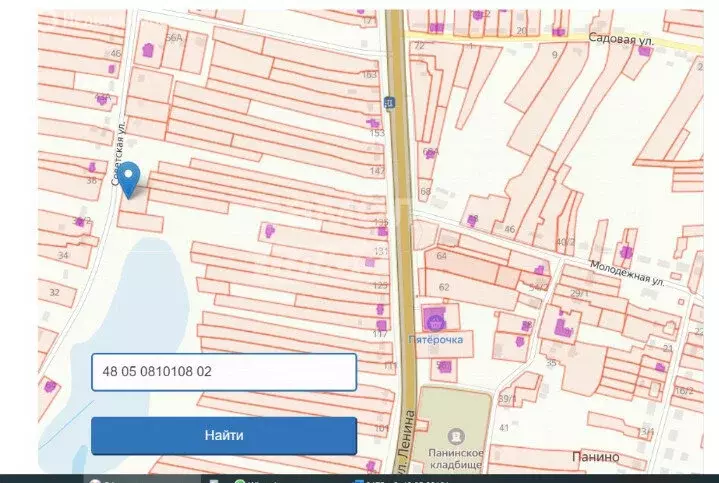The height and width of the screenshot is (483, 719).
Task: Focus the cadastral number input field
Action: (x=223, y=372)
